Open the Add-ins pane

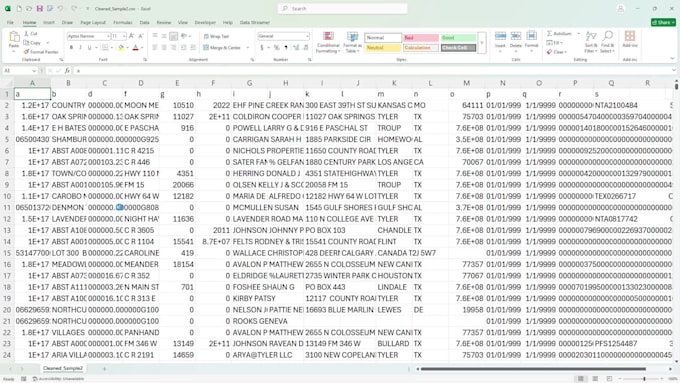[630, 39]
